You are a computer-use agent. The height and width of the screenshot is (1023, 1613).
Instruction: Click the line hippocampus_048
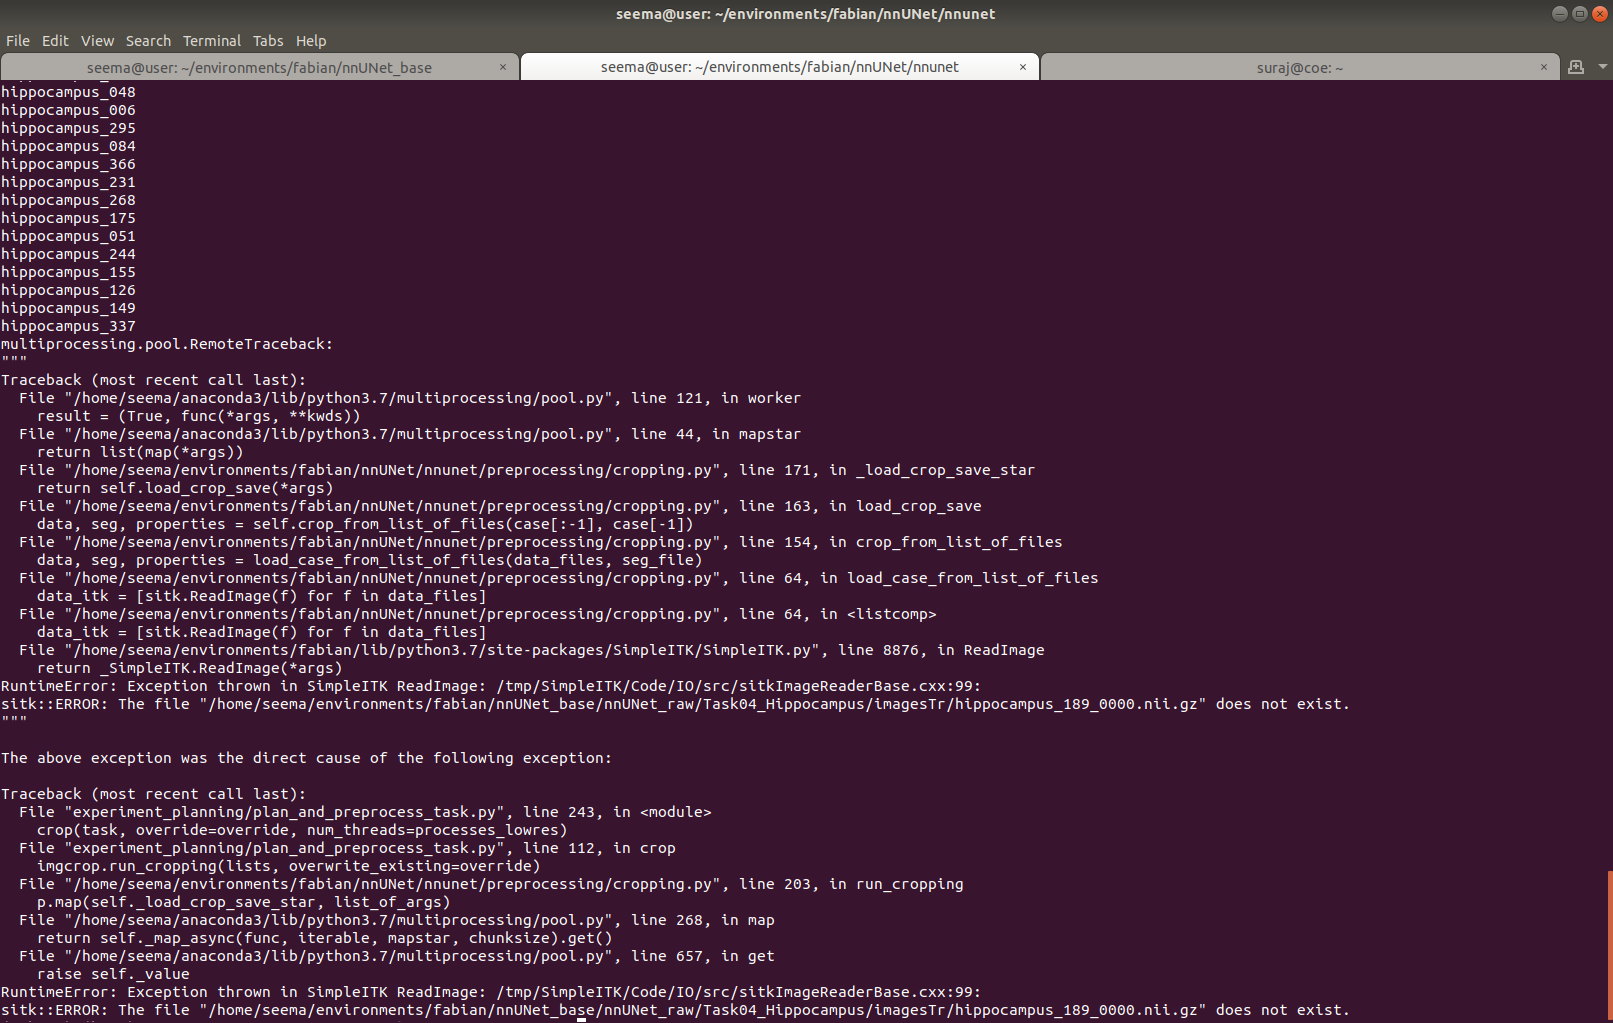68,92
